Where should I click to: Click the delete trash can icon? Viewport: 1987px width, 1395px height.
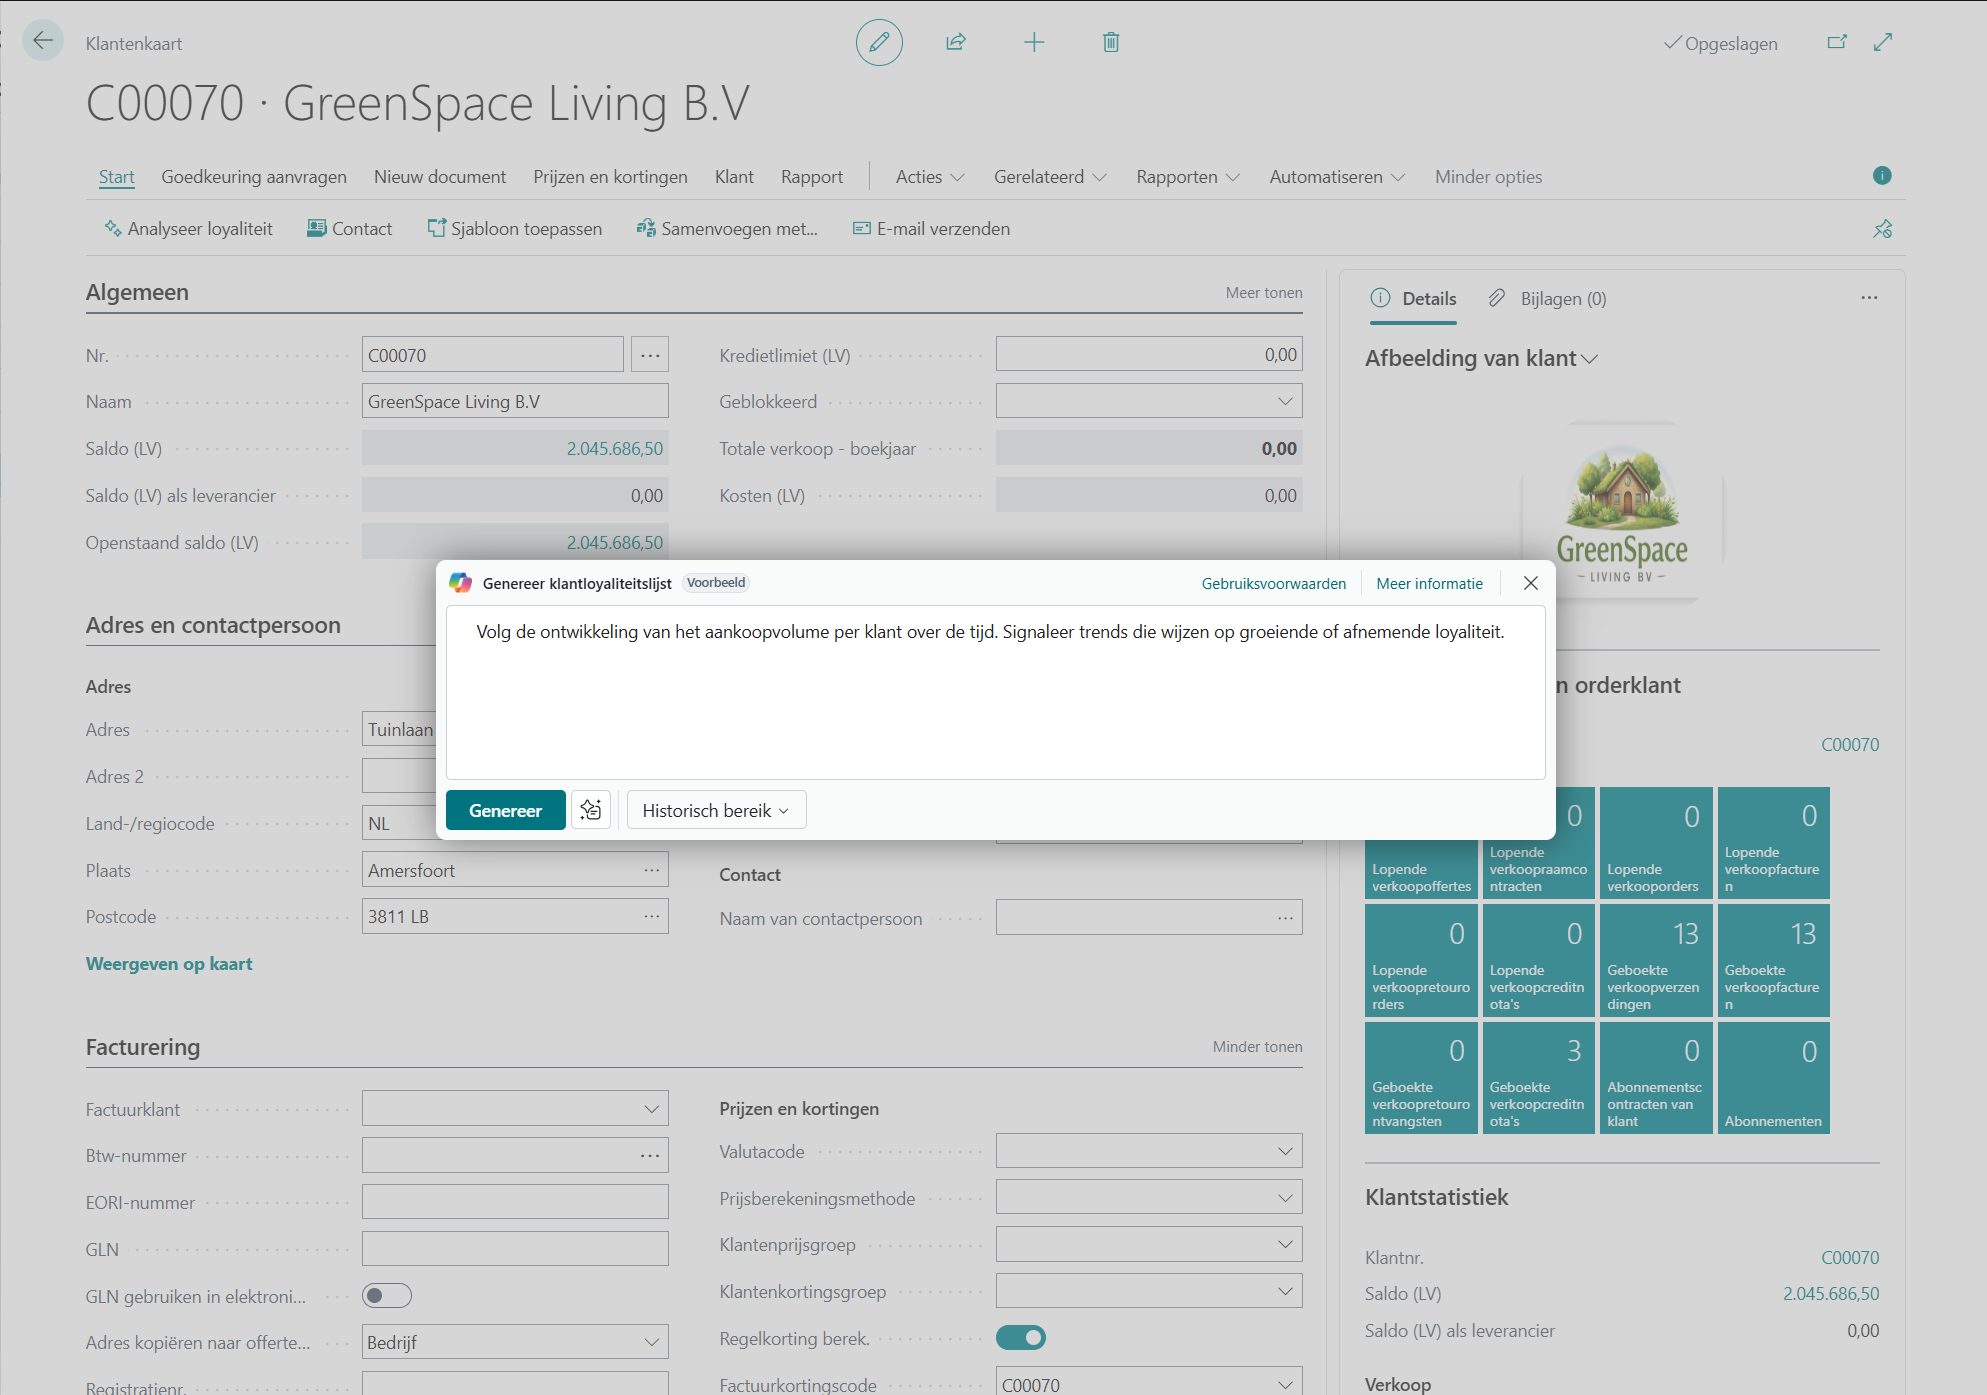tap(1110, 43)
